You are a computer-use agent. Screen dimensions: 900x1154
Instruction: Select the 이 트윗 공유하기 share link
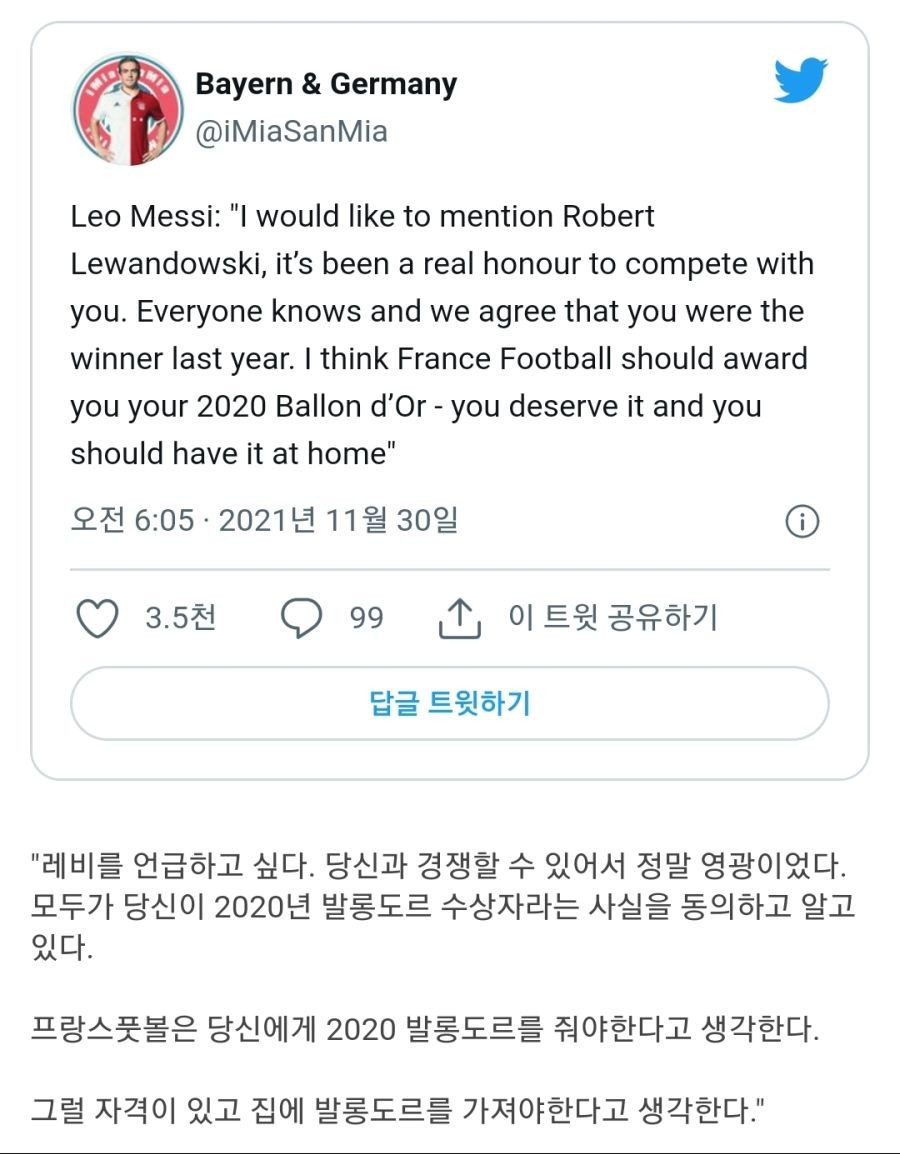pyautogui.click(x=612, y=617)
